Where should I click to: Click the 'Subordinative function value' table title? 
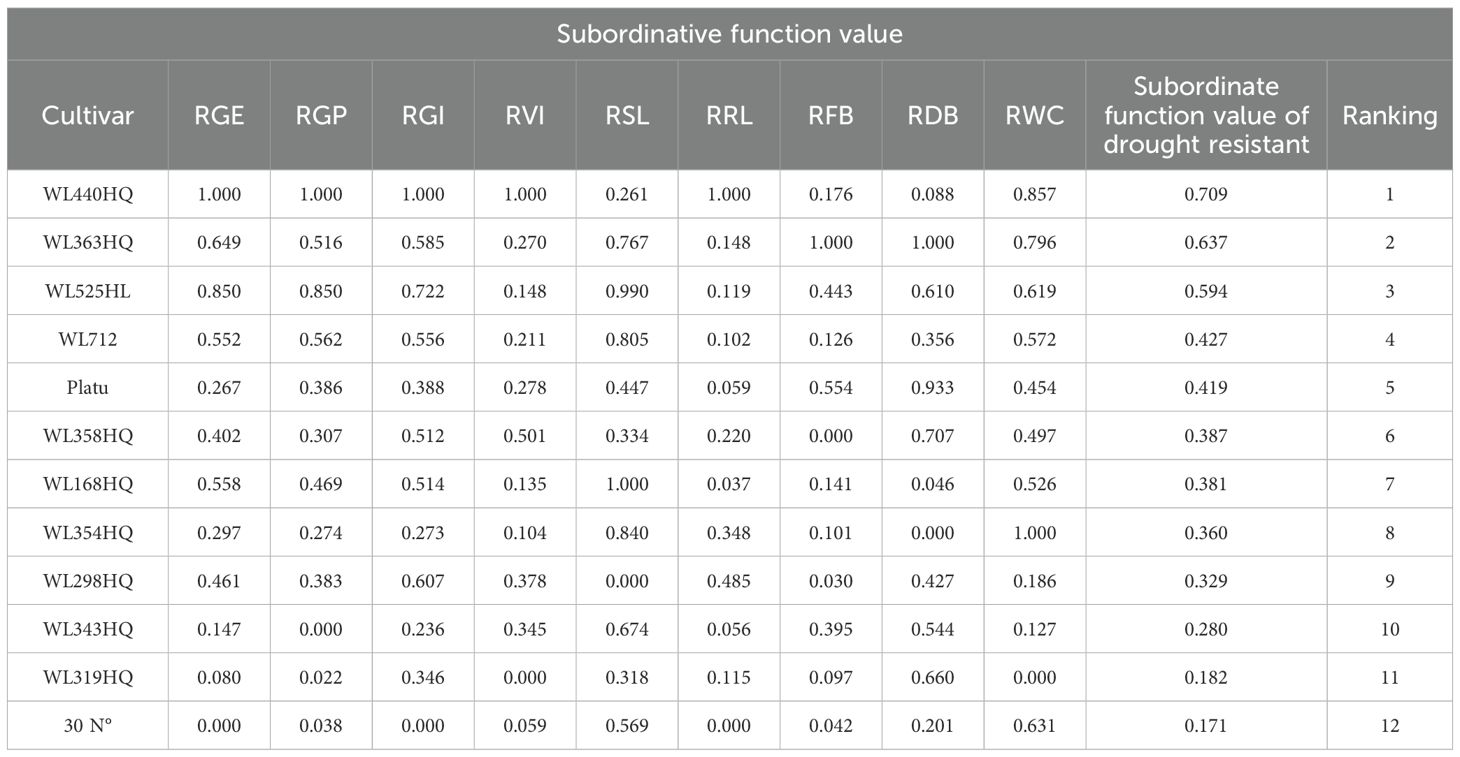pos(729,34)
